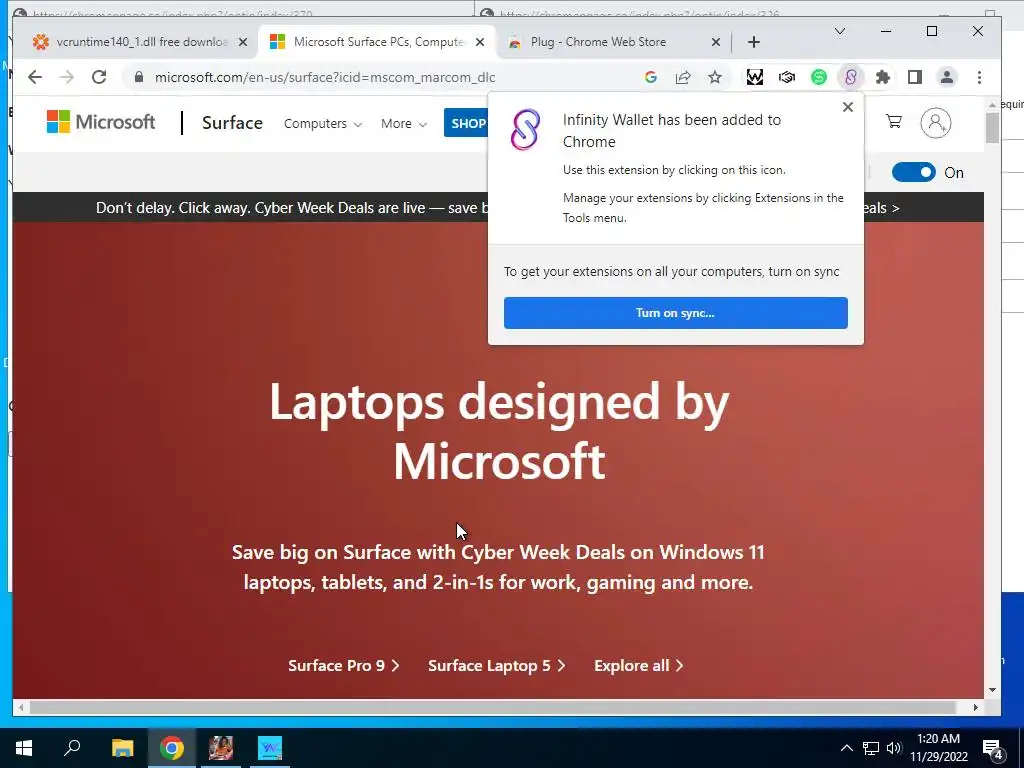
Task: Bookmark this page with the star icon
Action: point(715,77)
